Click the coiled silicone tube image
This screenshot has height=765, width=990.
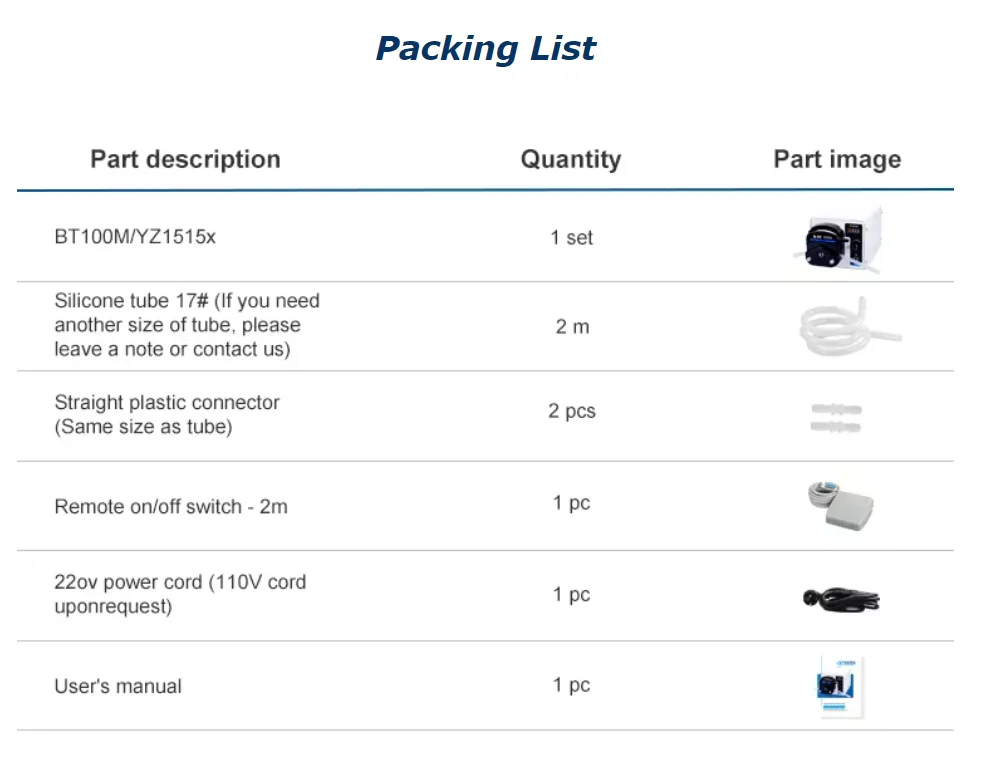[x=838, y=326]
